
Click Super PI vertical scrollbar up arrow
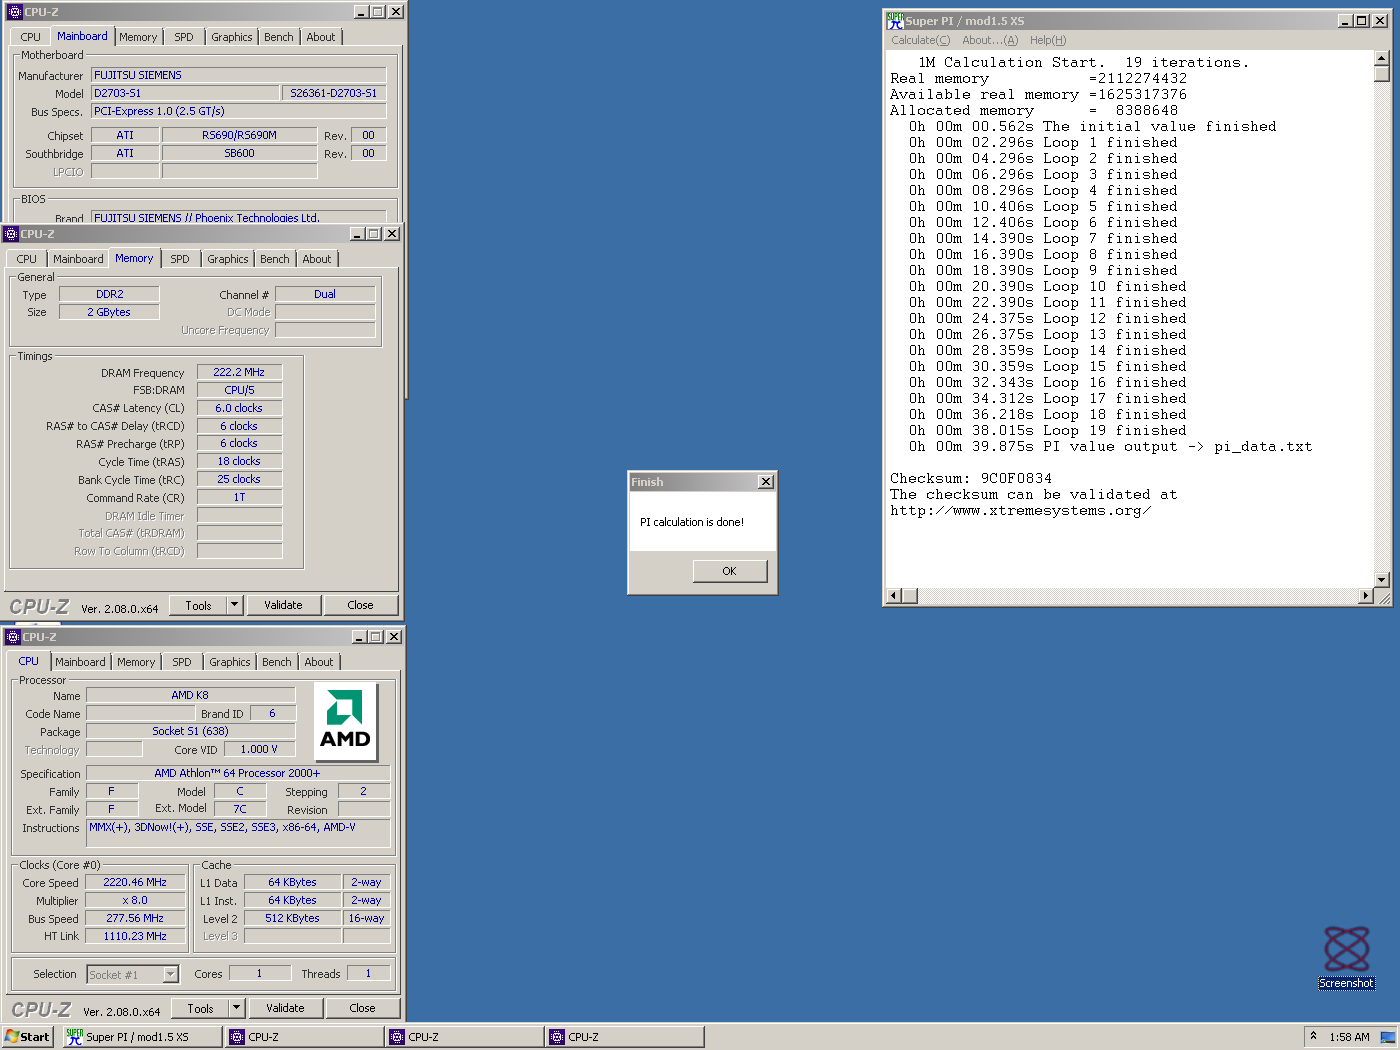[1382, 59]
